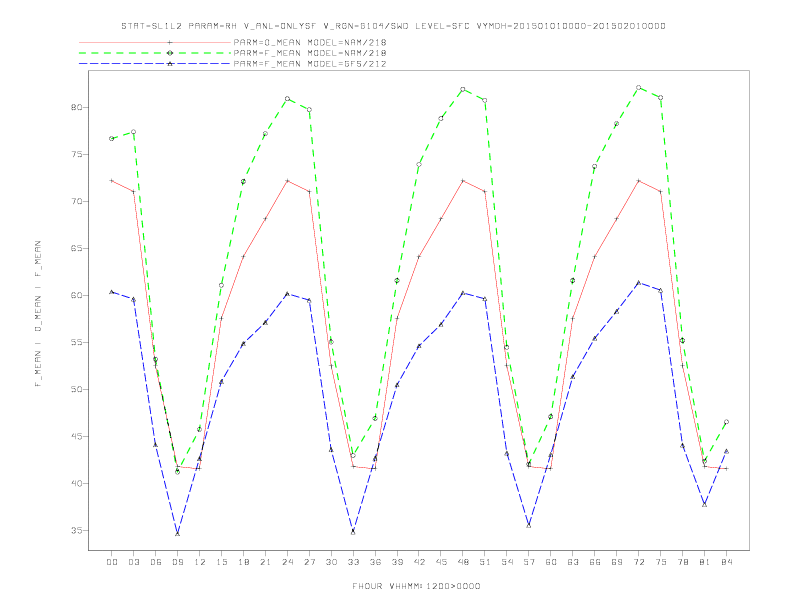Click x-axis forecast hour label 36
Viewport: 792px width, 612px height.
pos(375,562)
